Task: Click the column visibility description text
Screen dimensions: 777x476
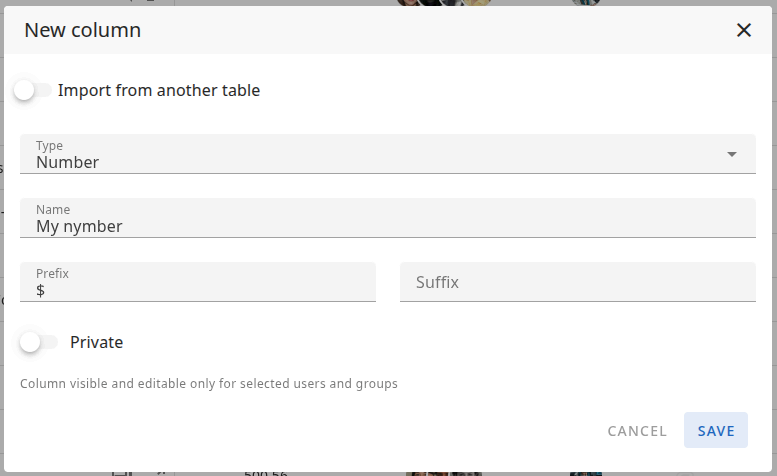Action: pyautogui.click(x=209, y=383)
